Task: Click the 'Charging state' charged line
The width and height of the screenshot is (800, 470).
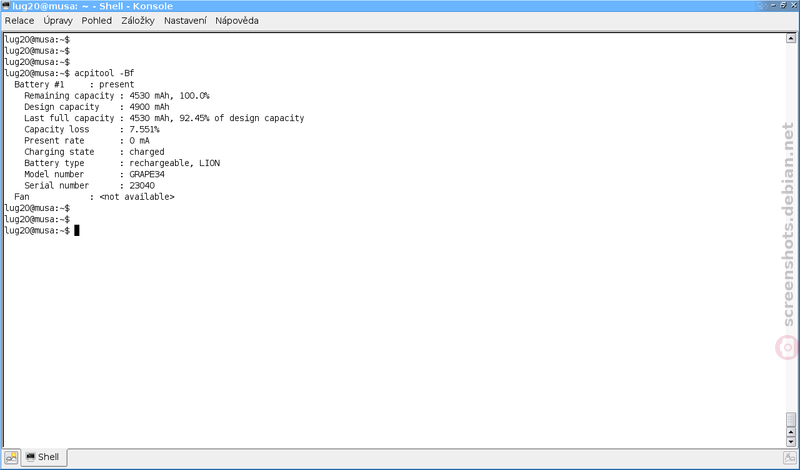Action: click(x=94, y=152)
